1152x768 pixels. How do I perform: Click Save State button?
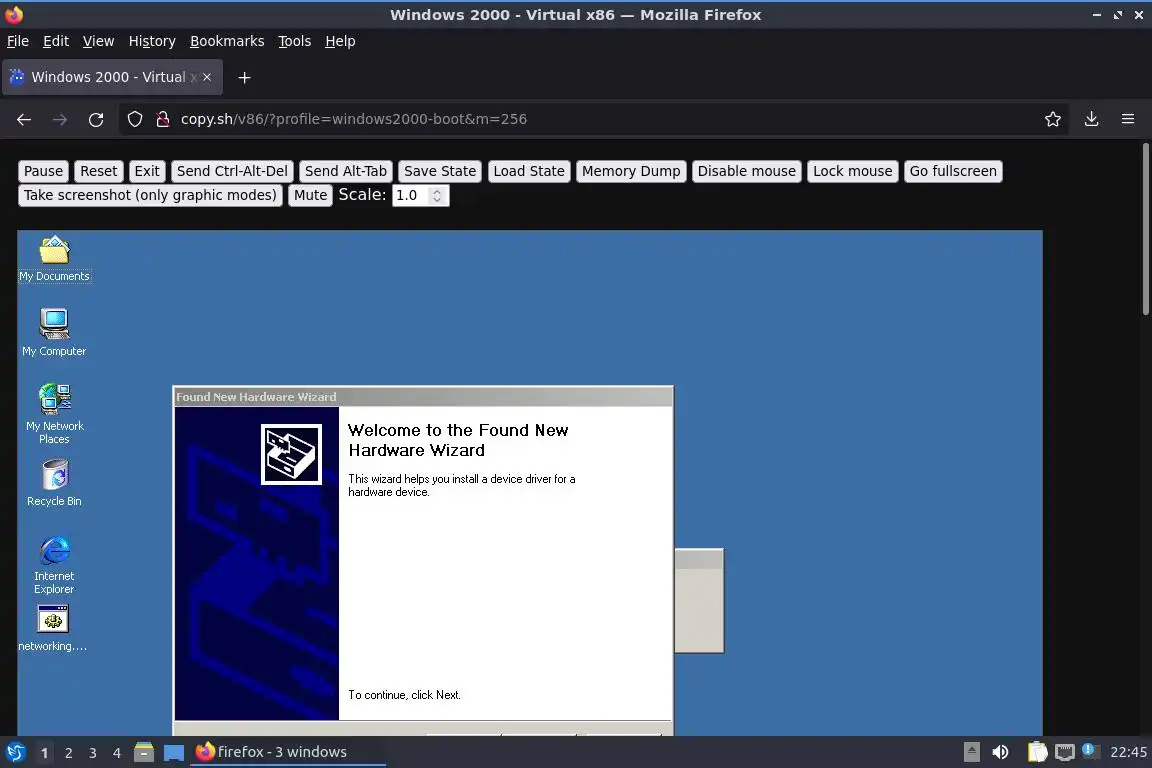click(440, 171)
